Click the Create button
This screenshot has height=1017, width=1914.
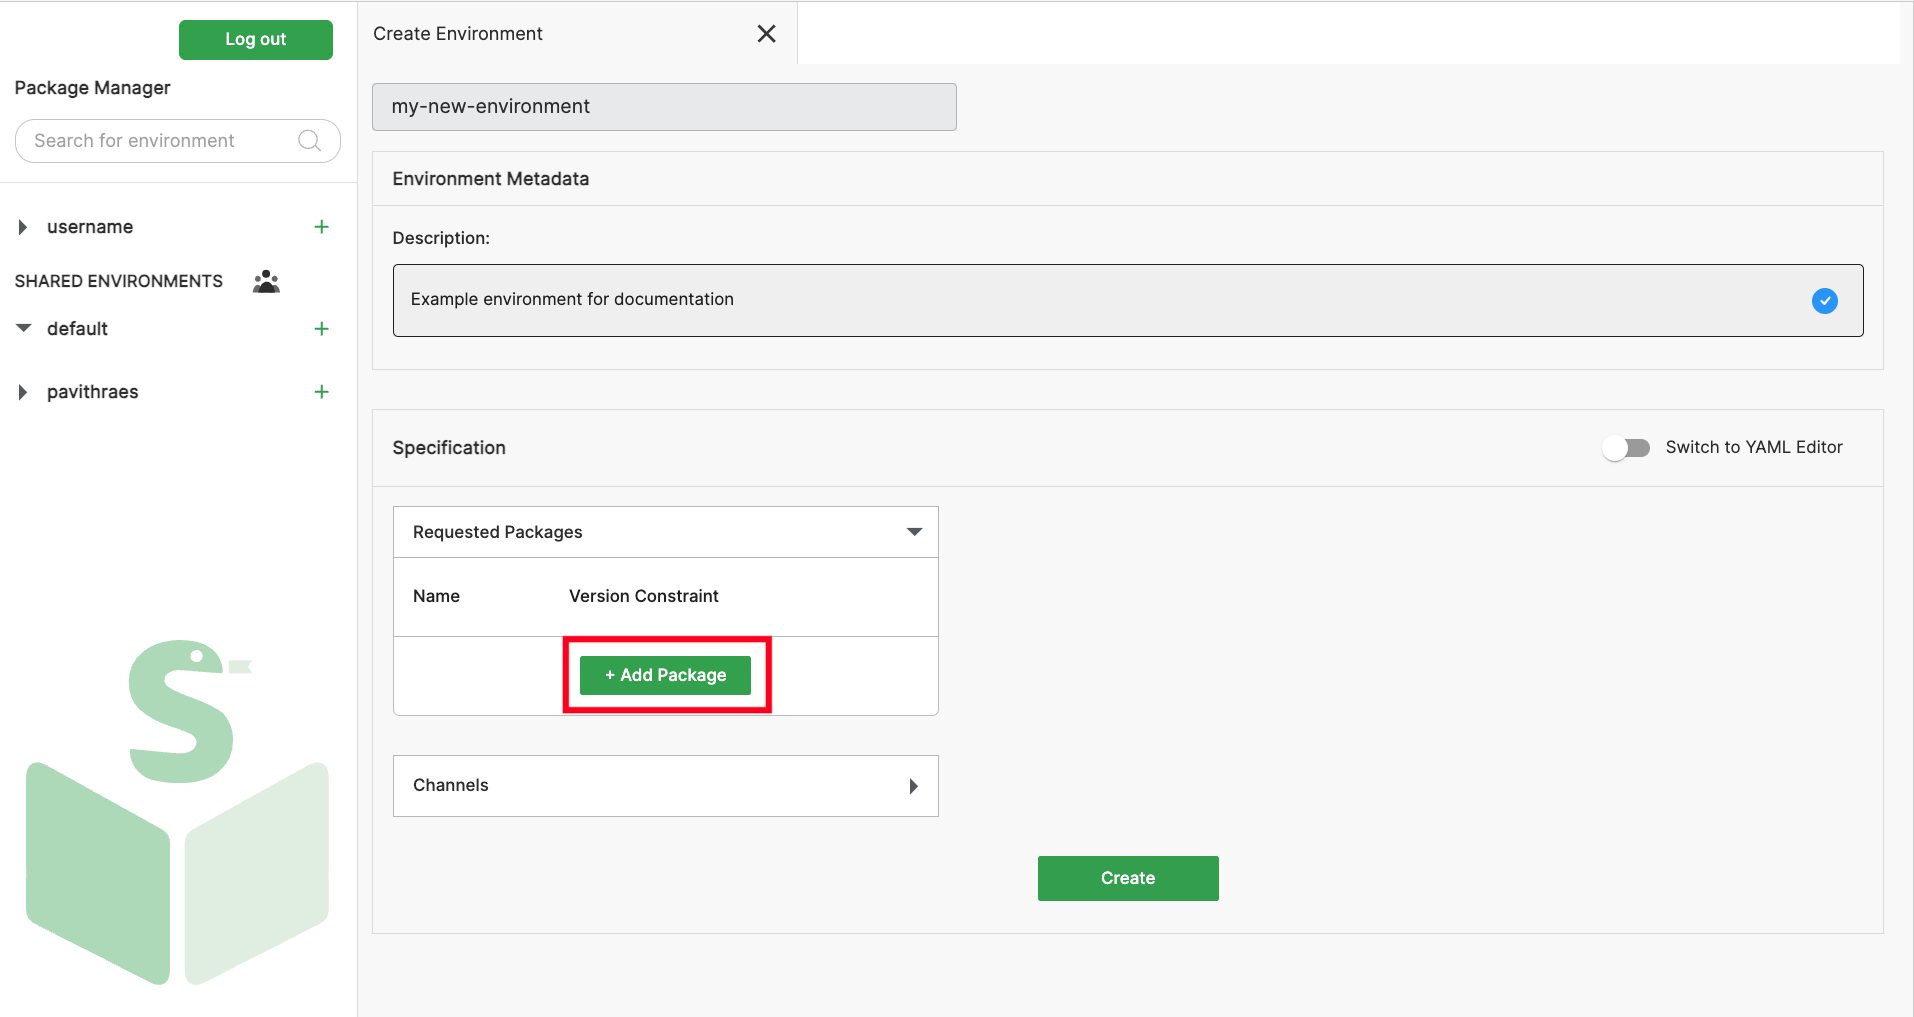[x=1127, y=878]
